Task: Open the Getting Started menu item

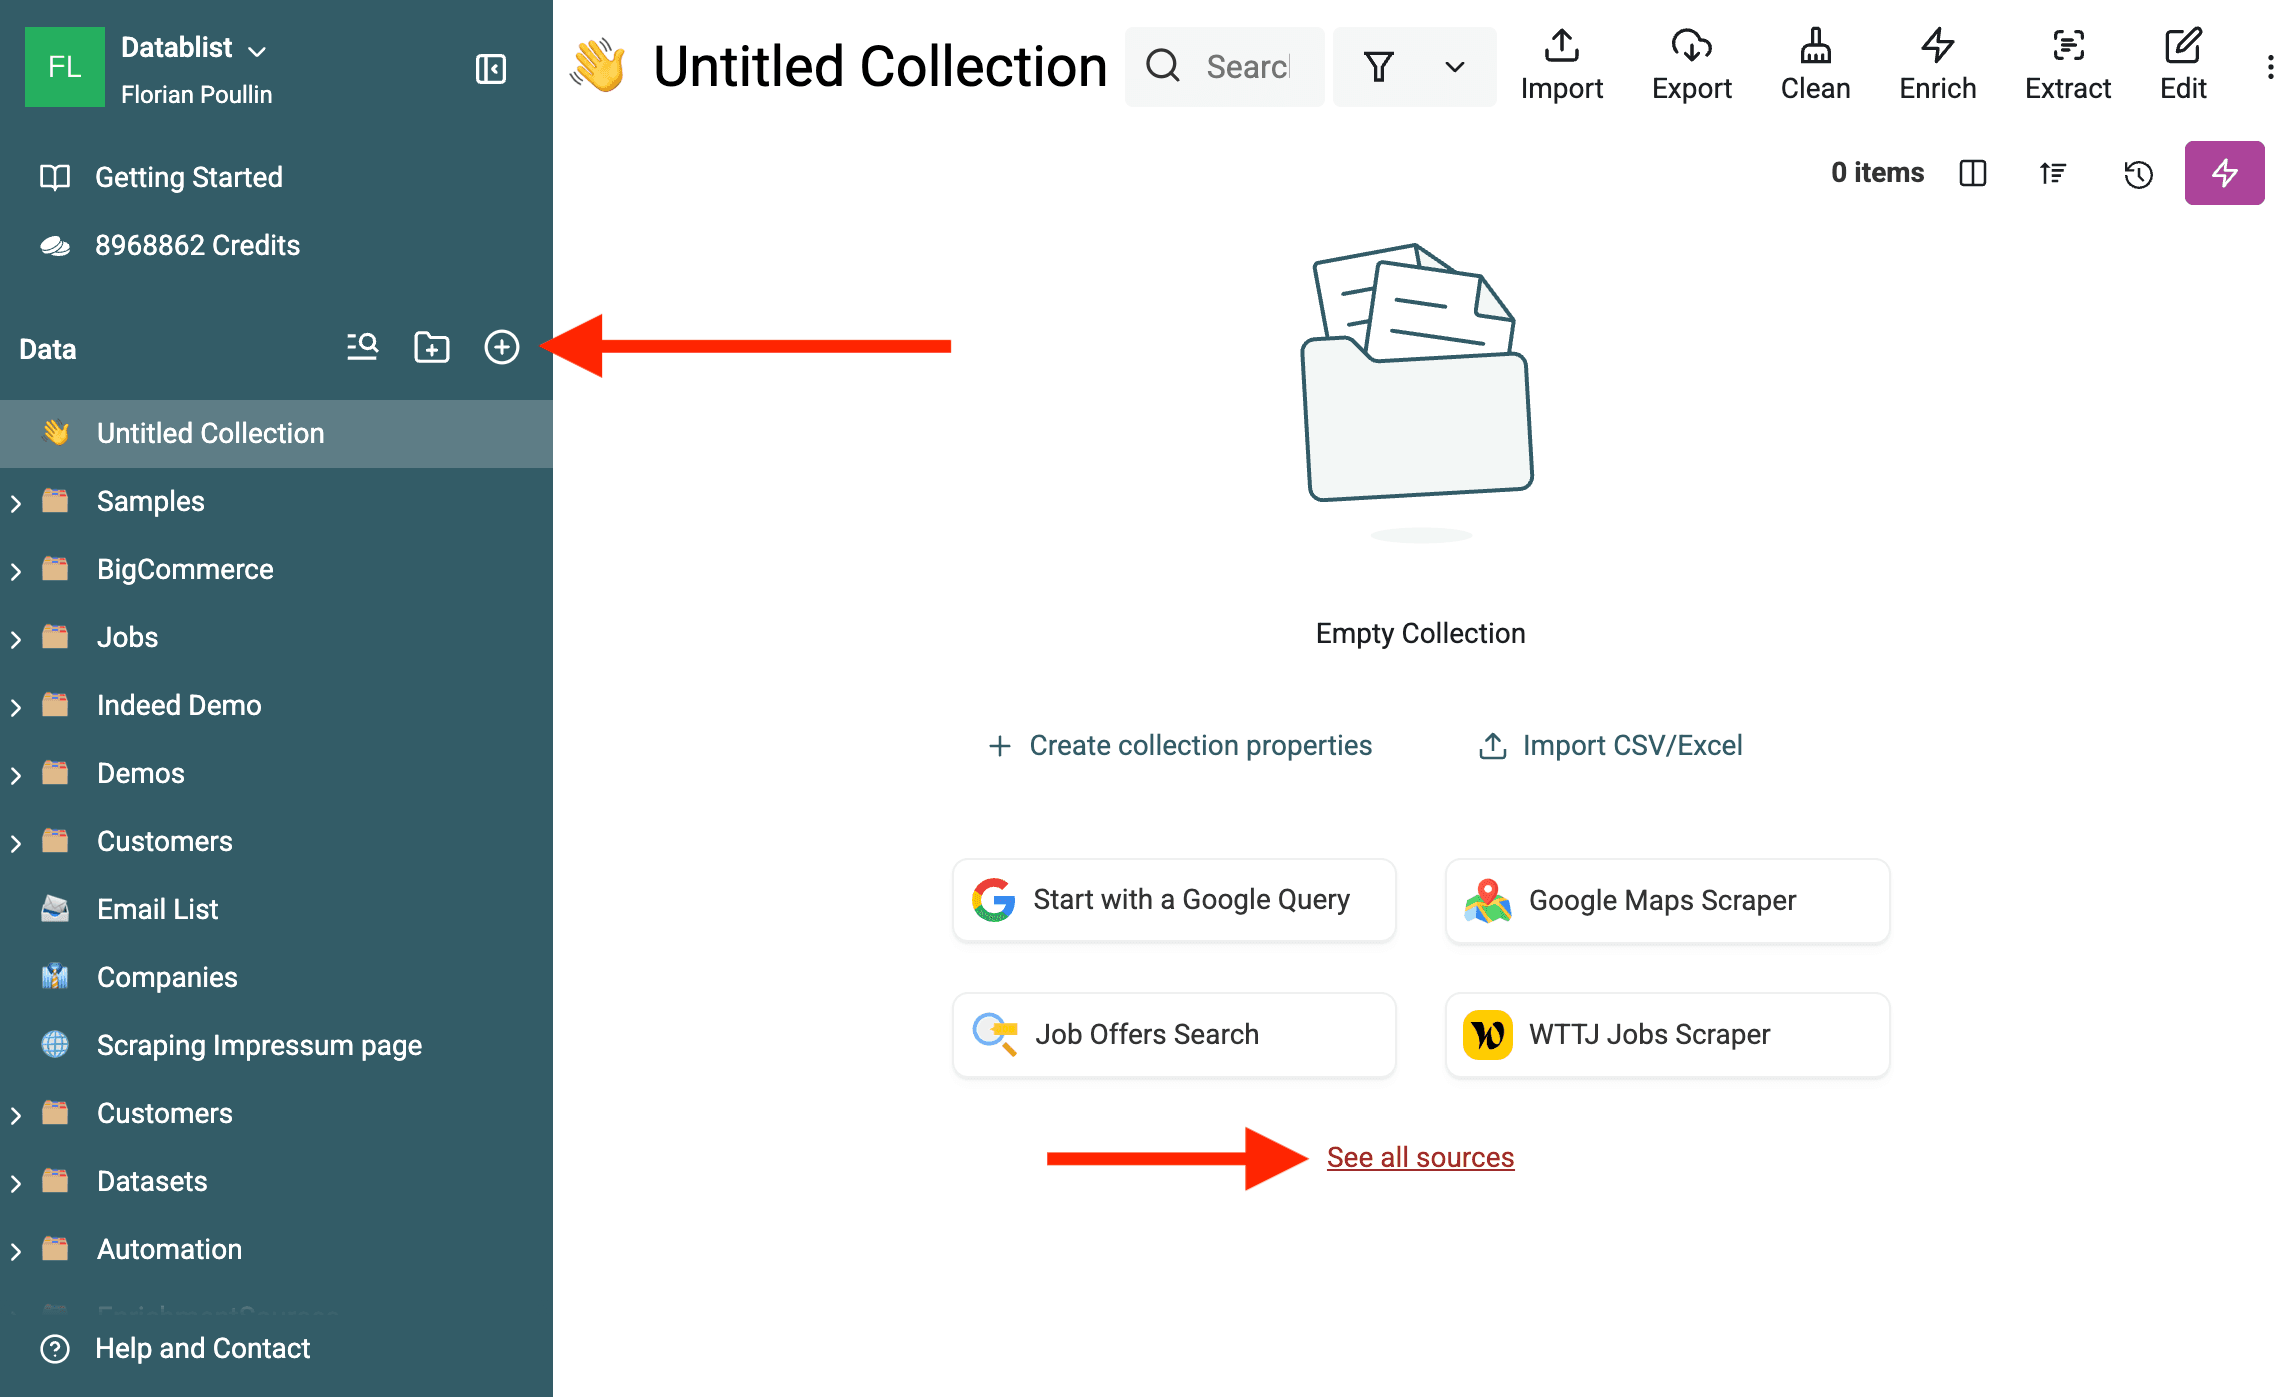Action: coord(188,177)
